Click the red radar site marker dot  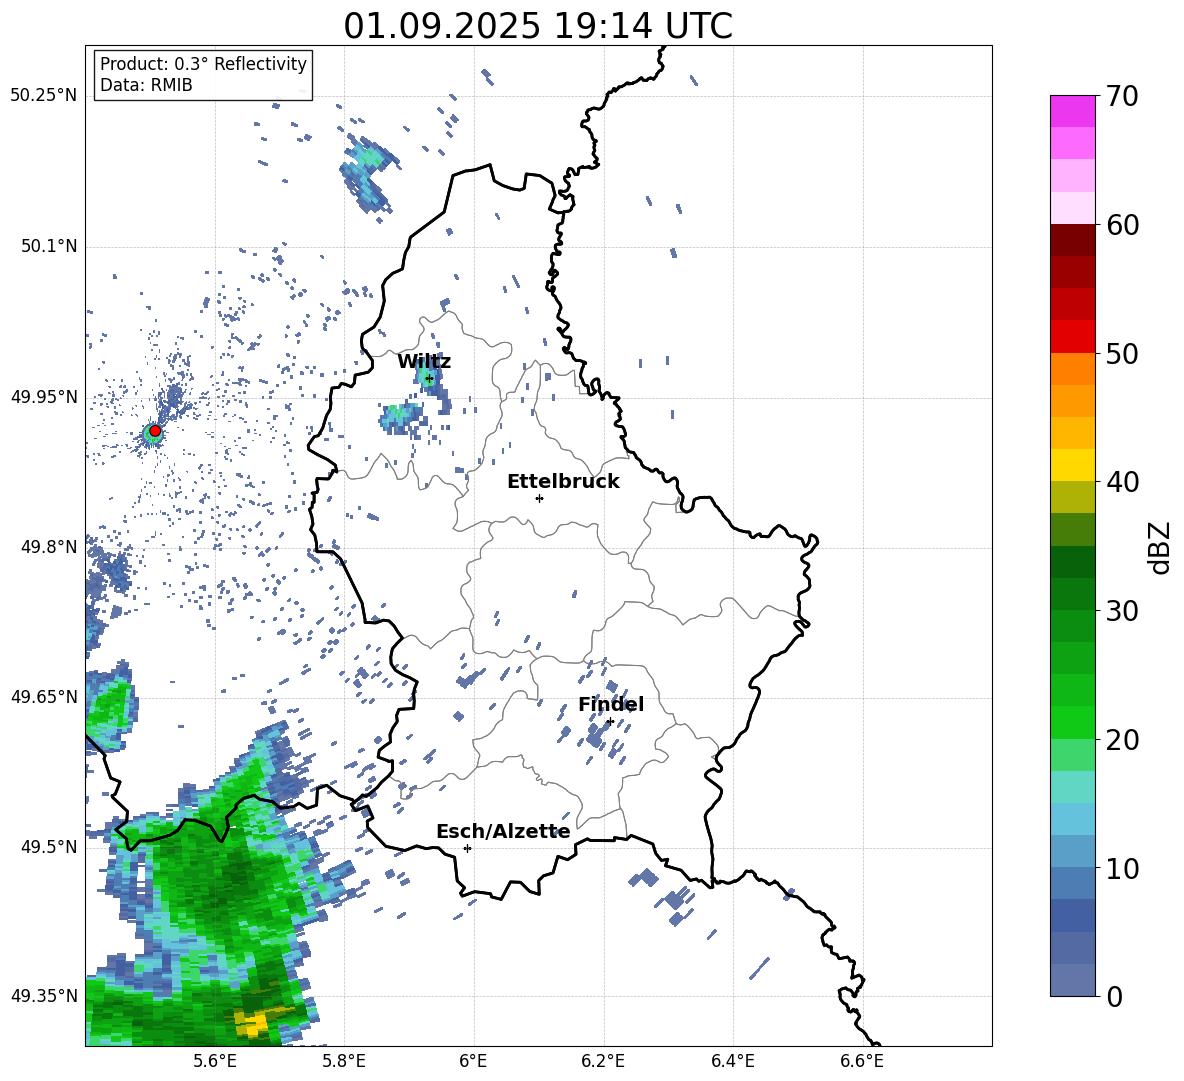[155, 431]
